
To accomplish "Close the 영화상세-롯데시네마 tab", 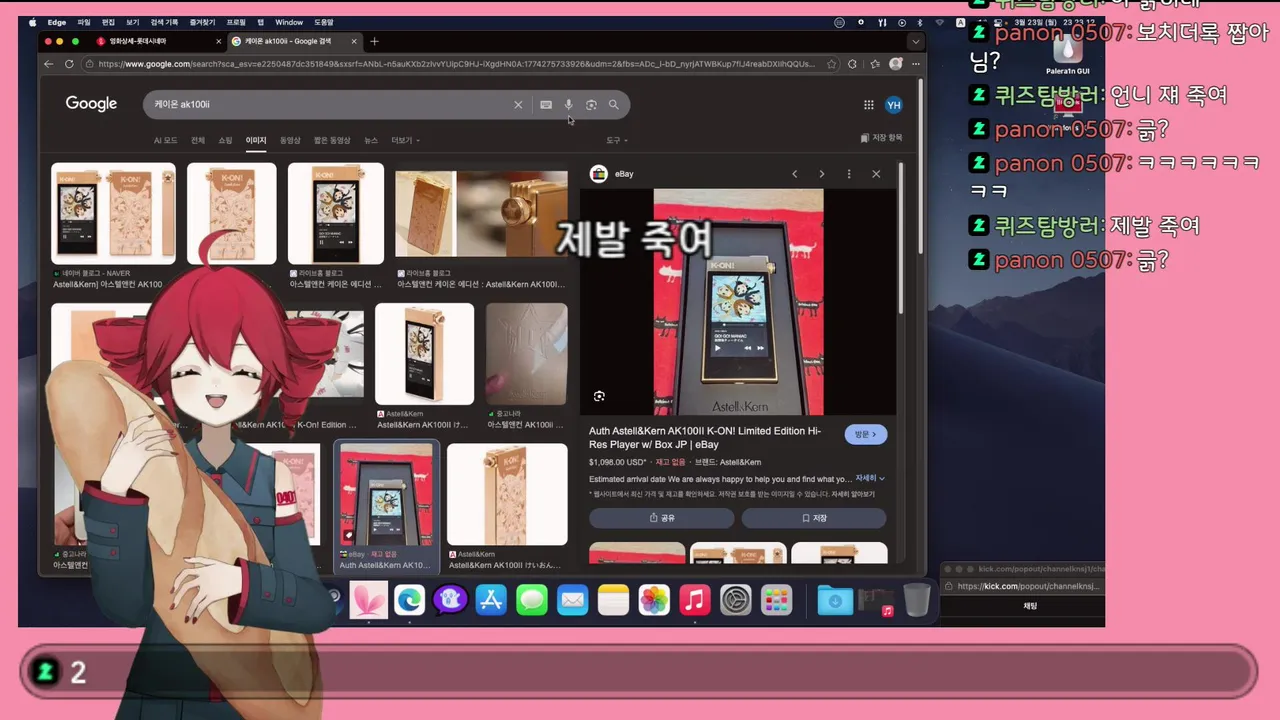I will [x=219, y=41].
